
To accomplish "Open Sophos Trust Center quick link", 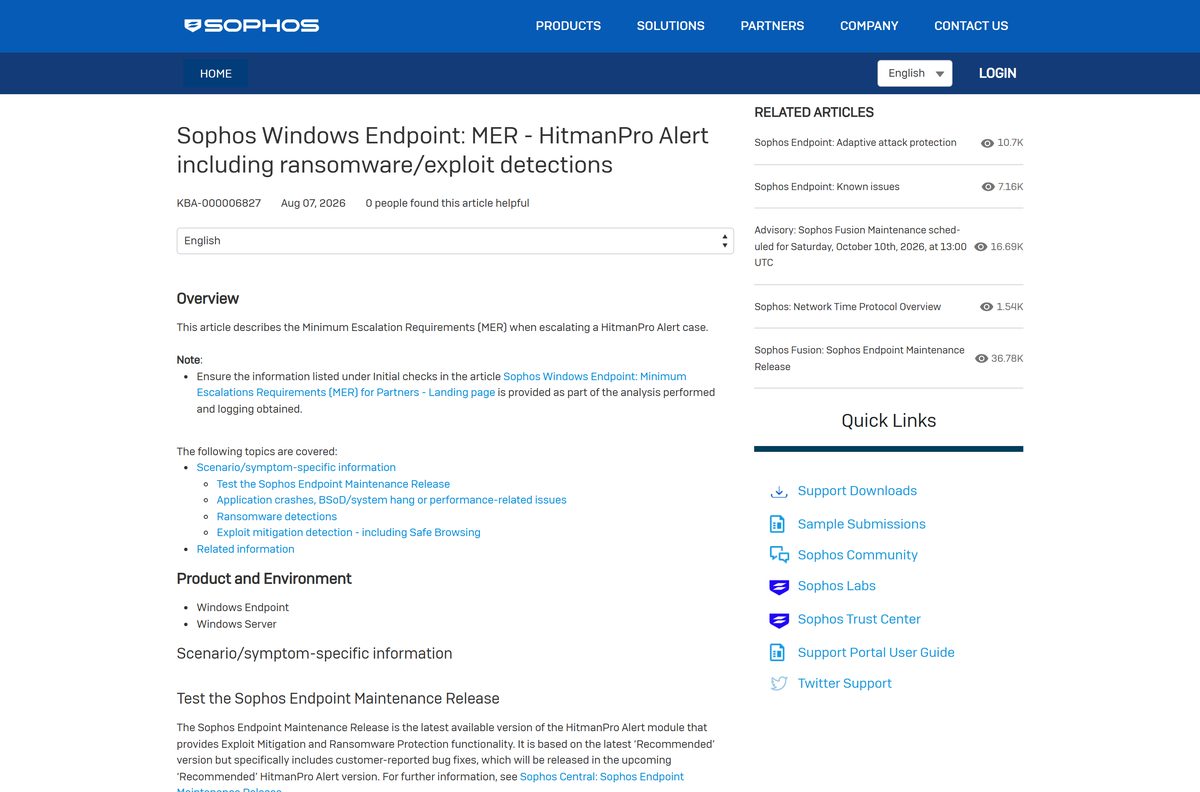I will click(859, 619).
